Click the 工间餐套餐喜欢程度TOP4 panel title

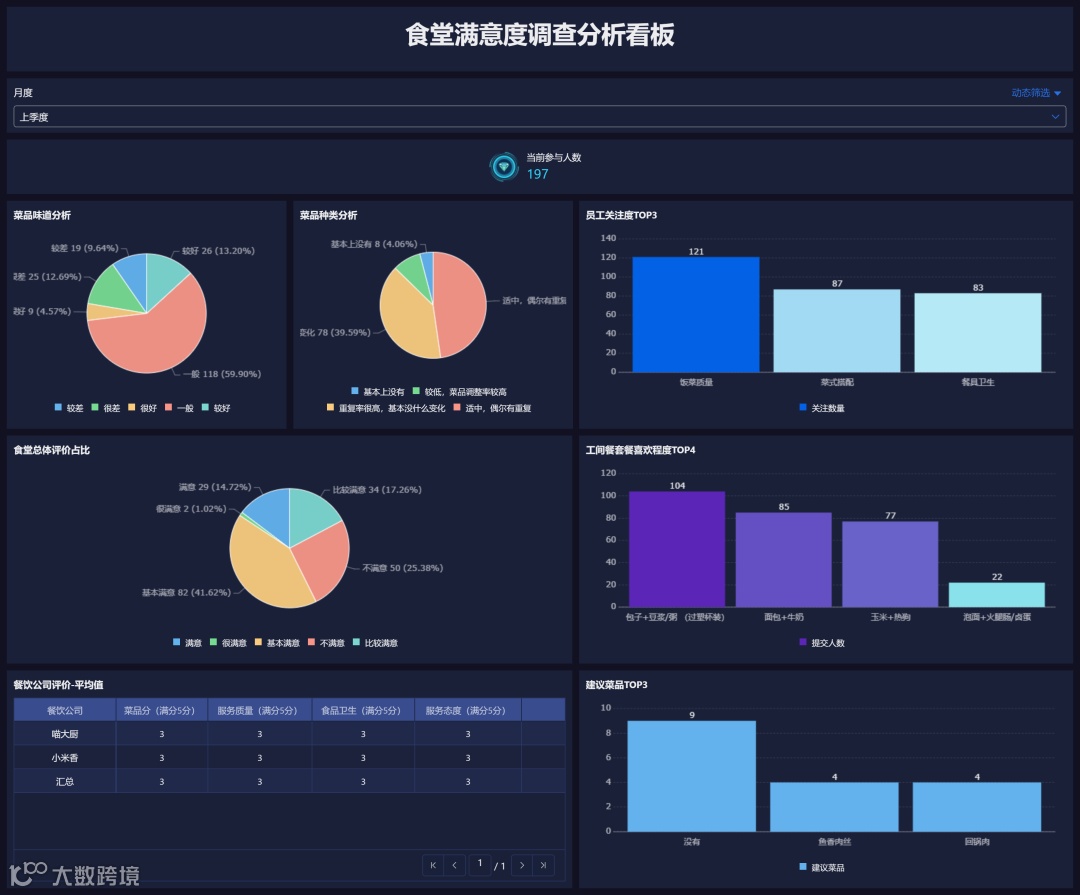click(641, 450)
